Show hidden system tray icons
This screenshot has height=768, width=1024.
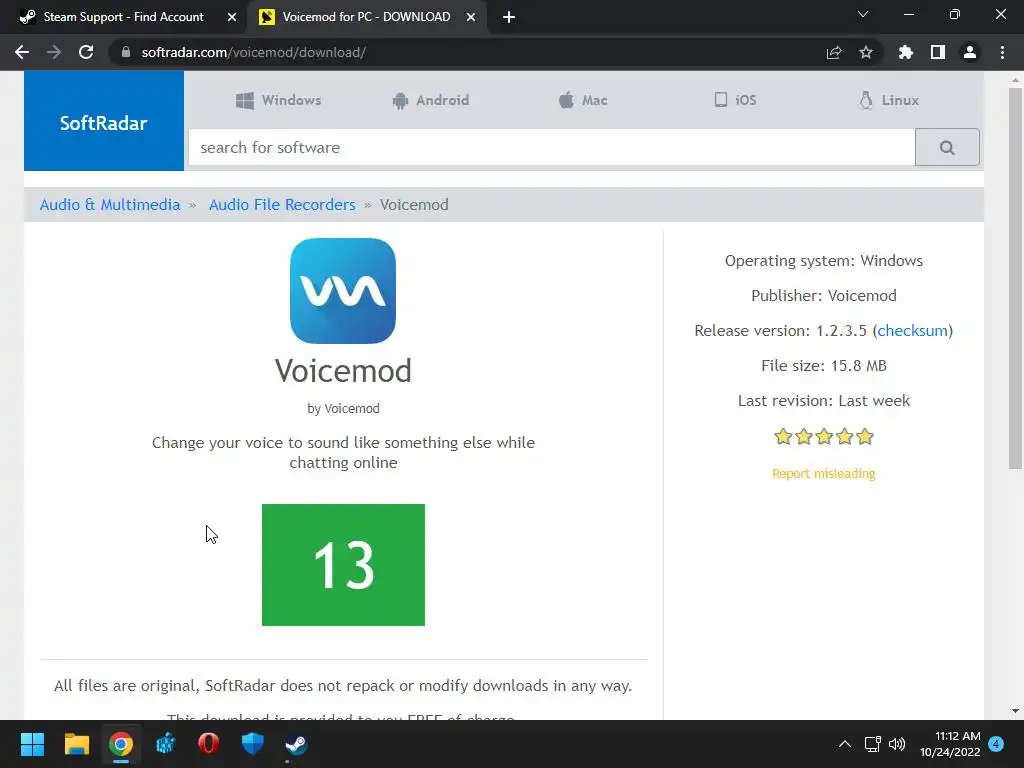point(844,744)
